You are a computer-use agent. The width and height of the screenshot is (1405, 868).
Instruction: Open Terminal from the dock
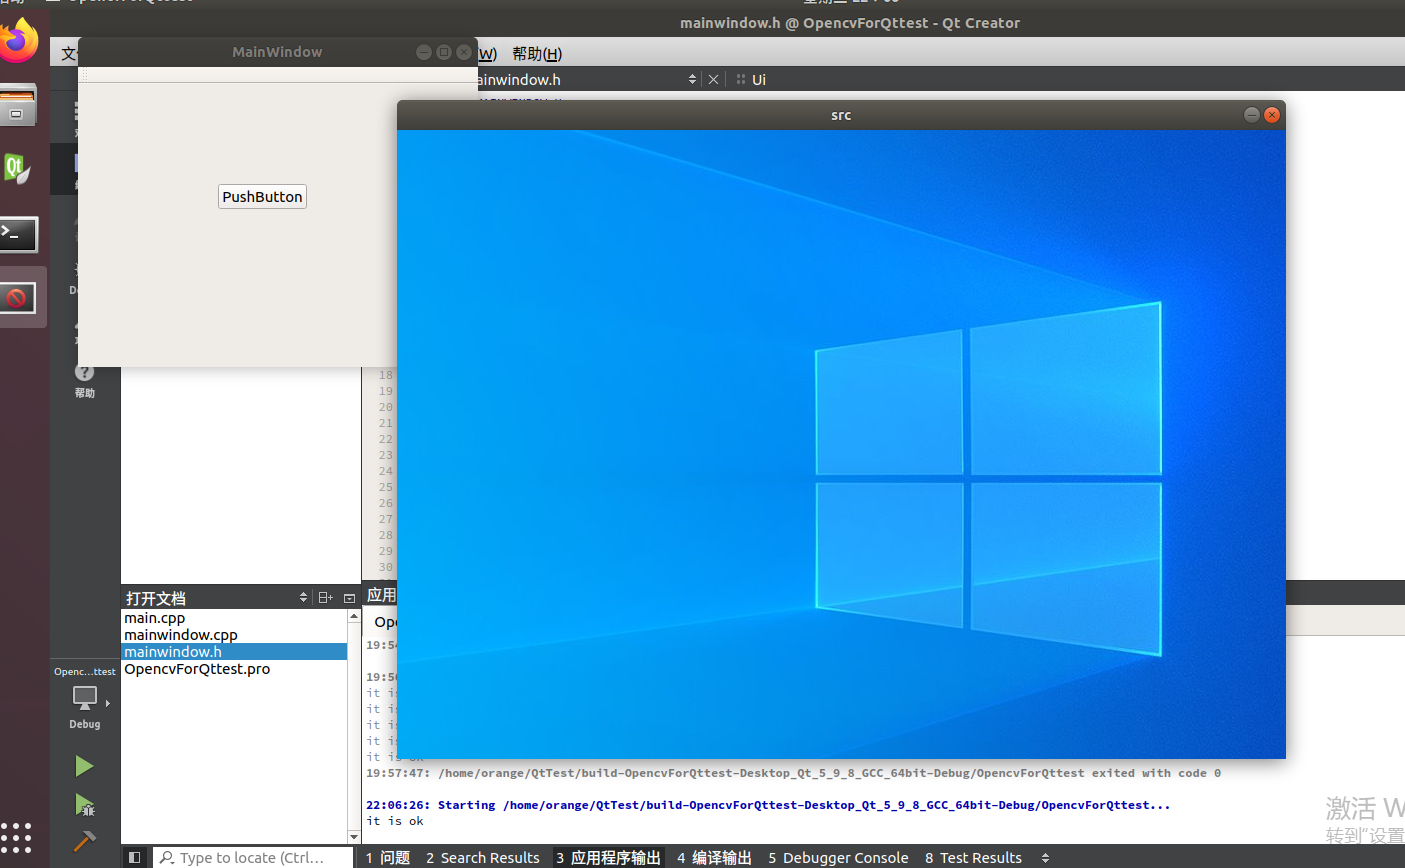[x=18, y=234]
